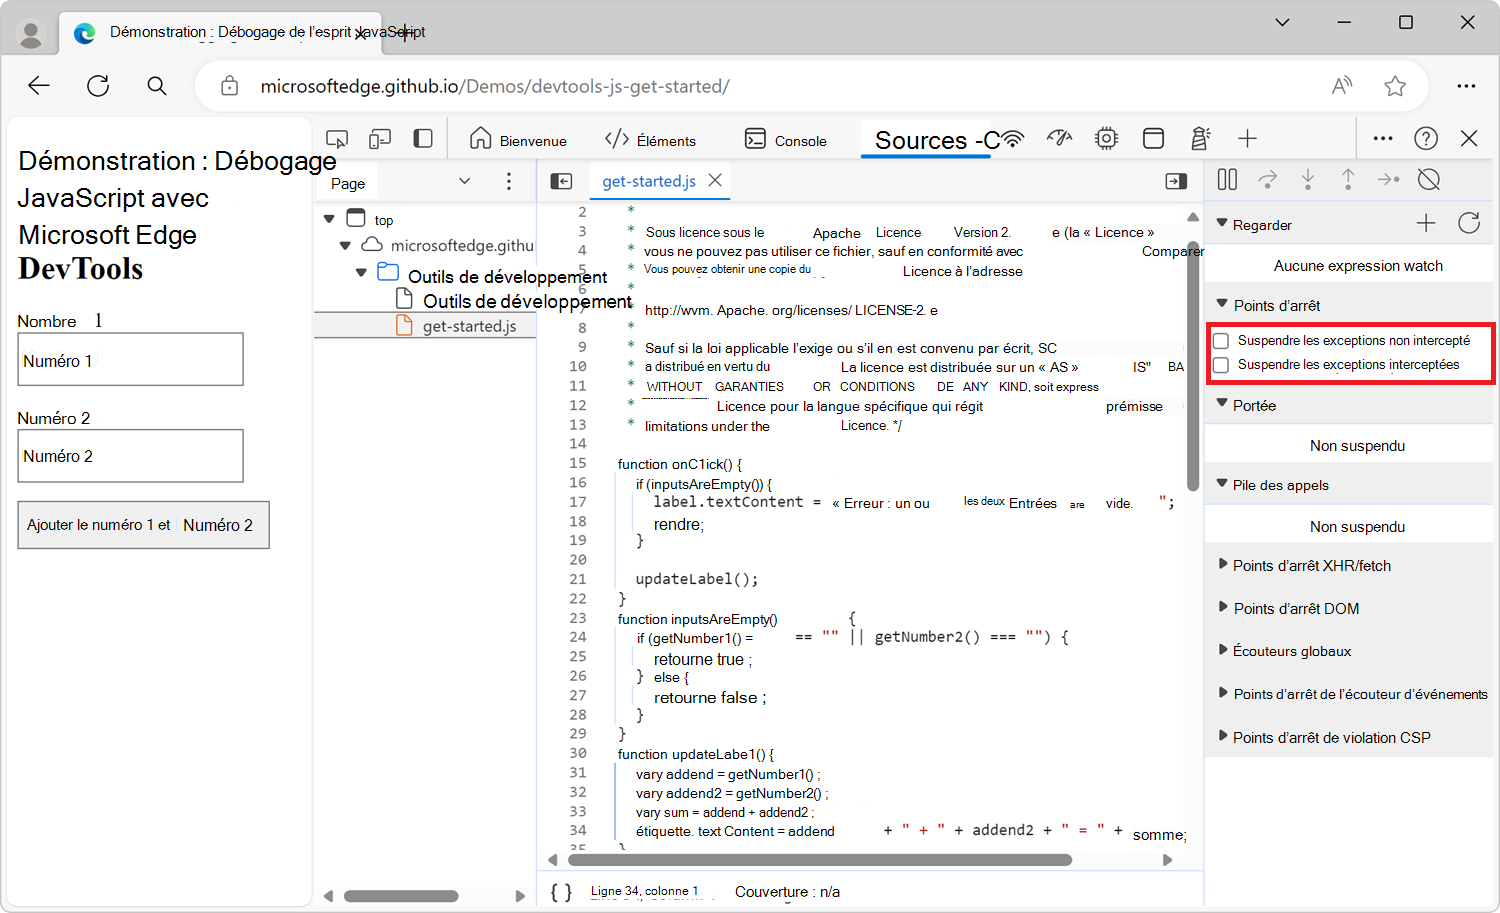Click the Step out of current function icon
1500x913 pixels.
click(1348, 179)
